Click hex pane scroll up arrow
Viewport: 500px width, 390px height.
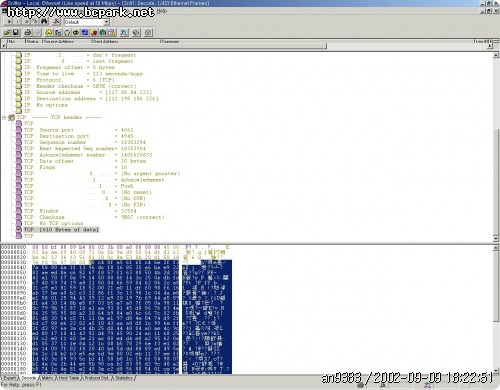(496, 248)
